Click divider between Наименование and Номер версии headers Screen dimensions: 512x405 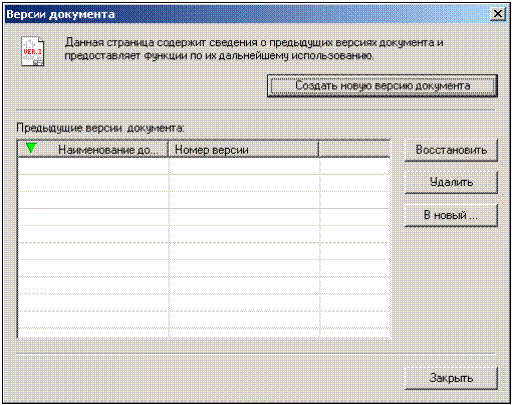pyautogui.click(x=168, y=149)
